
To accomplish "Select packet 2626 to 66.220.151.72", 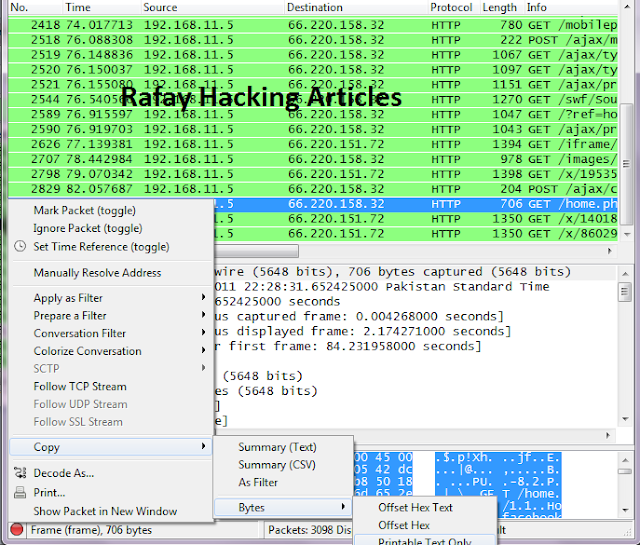I will tap(313, 144).
